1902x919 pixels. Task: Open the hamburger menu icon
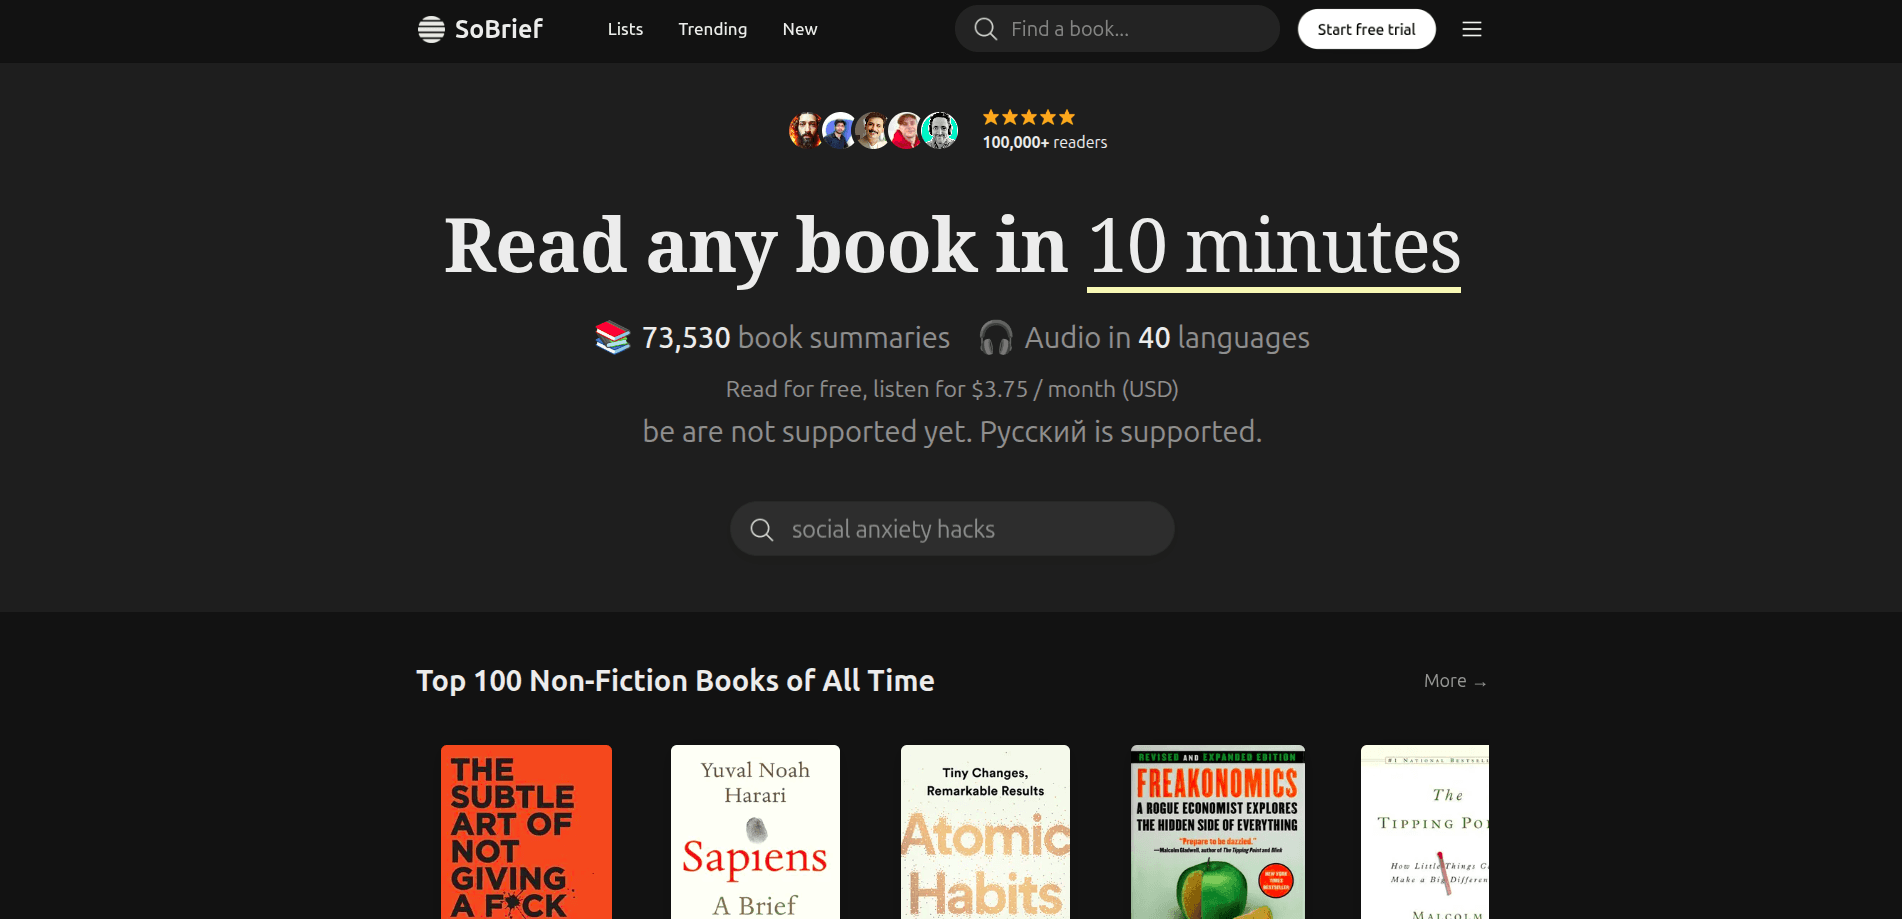tap(1472, 29)
